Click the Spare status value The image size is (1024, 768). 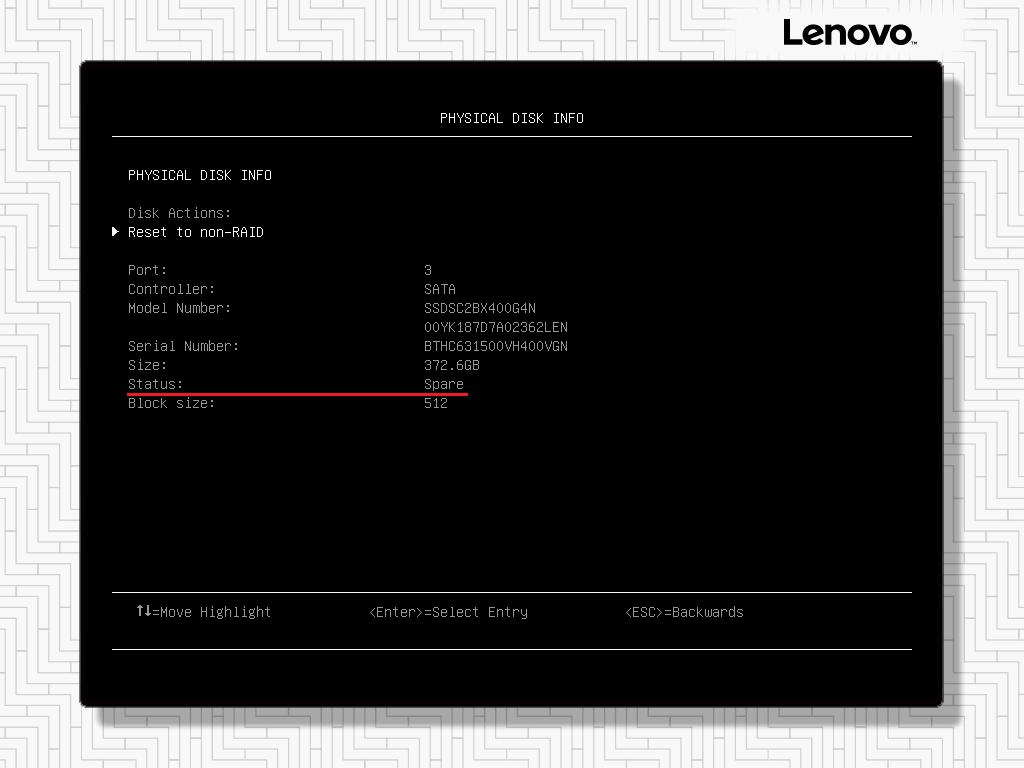tap(443, 384)
